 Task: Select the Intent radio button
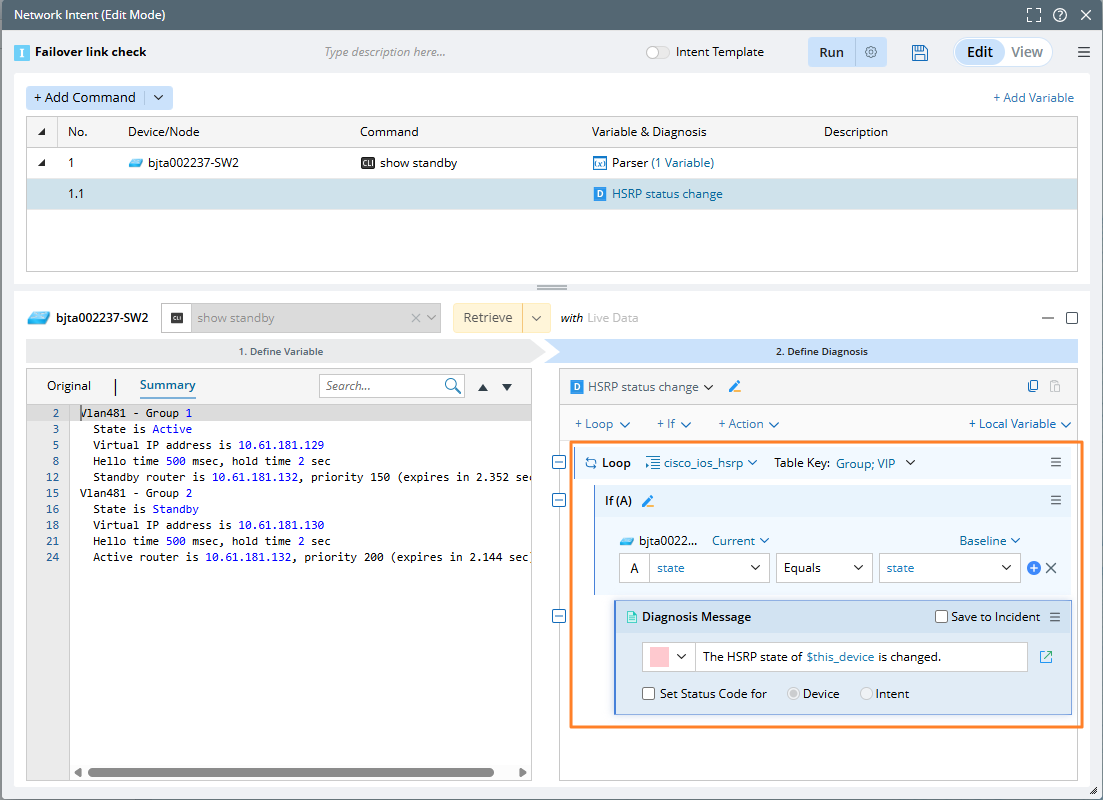click(x=866, y=694)
